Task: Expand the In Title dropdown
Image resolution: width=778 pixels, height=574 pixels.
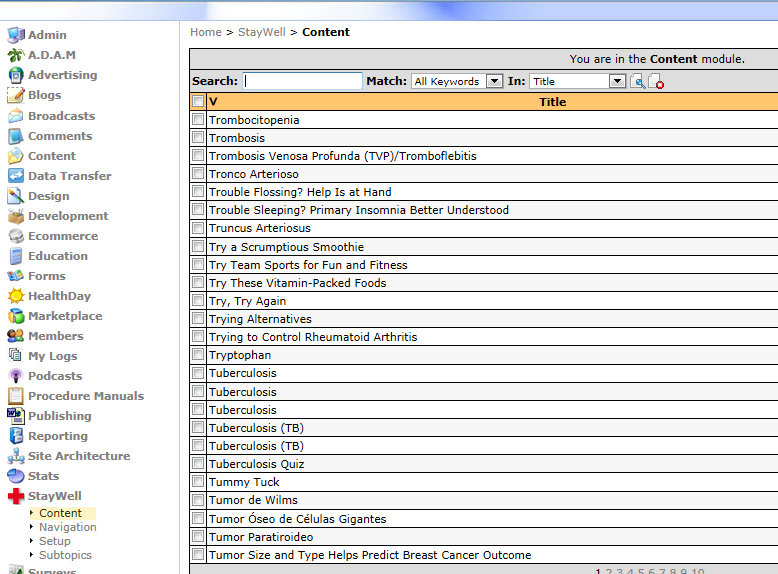Action: (617, 81)
